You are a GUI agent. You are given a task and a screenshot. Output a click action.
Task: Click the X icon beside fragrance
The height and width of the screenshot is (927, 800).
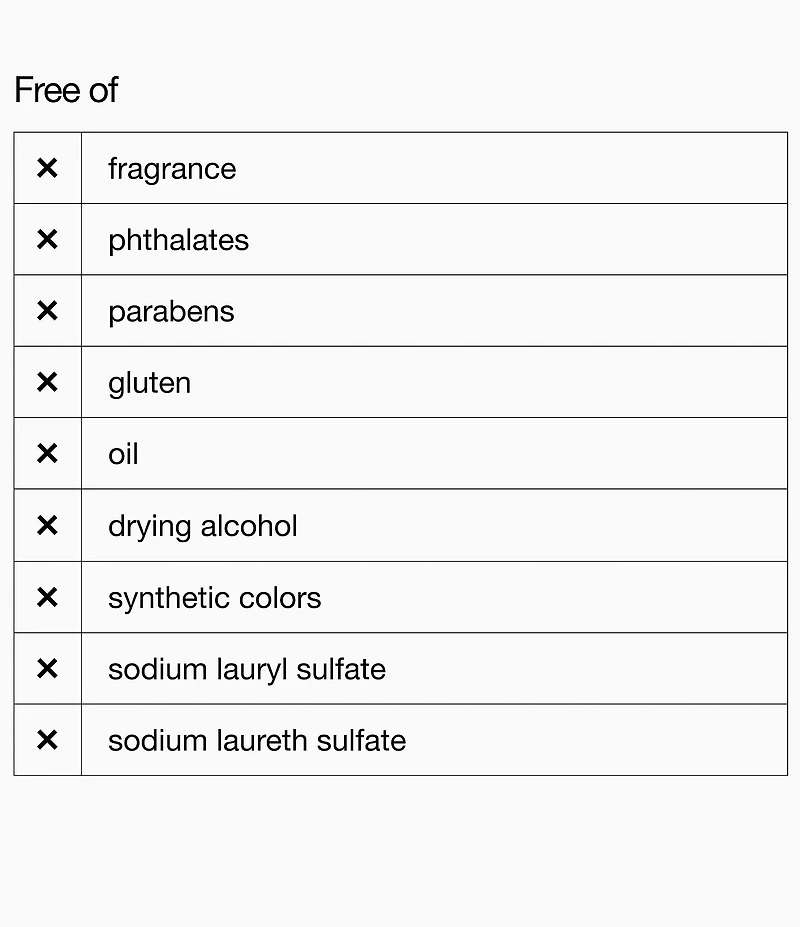pyautogui.click(x=47, y=168)
